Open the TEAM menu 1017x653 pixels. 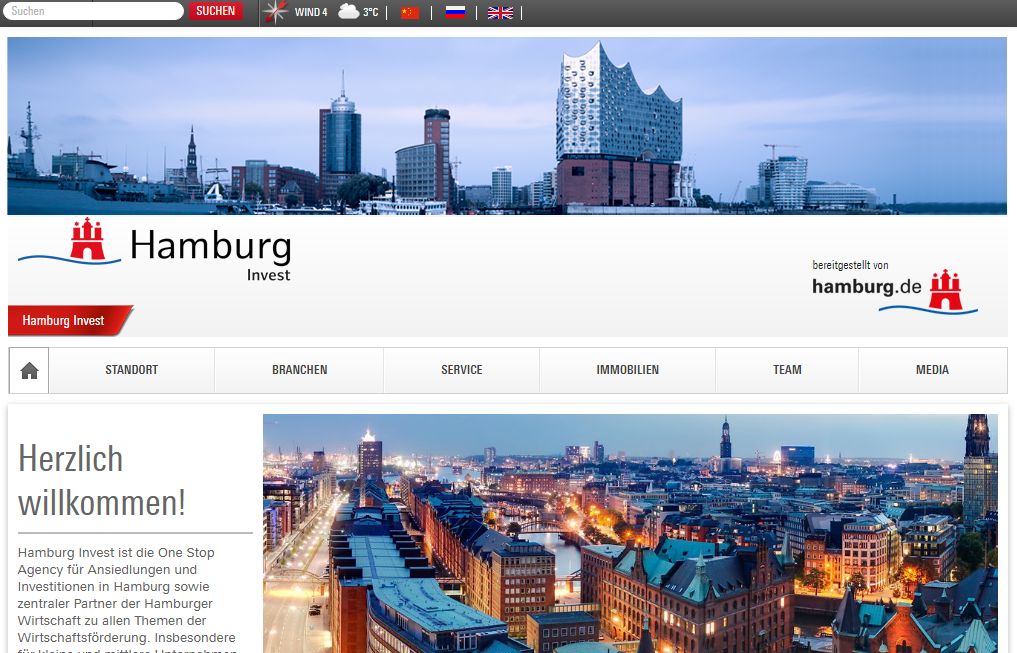coord(787,370)
